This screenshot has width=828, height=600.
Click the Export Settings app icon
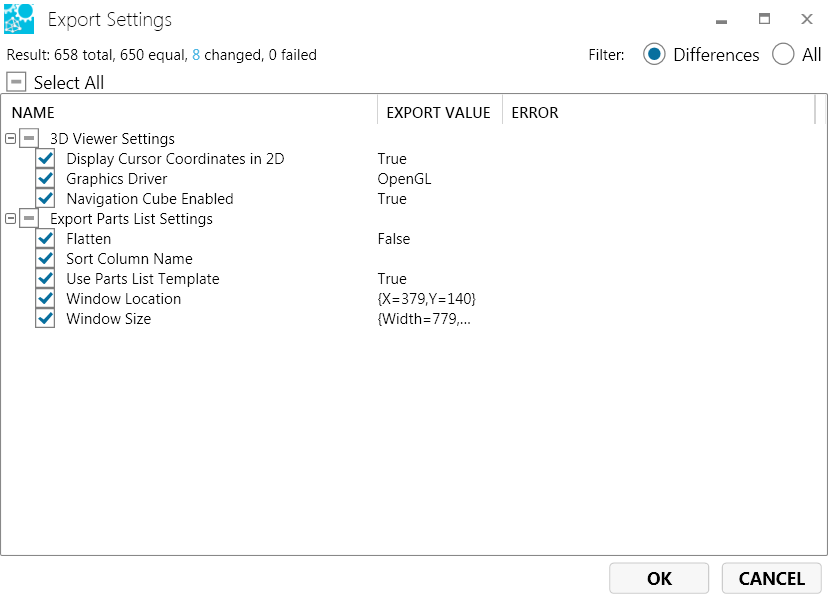tap(19, 20)
